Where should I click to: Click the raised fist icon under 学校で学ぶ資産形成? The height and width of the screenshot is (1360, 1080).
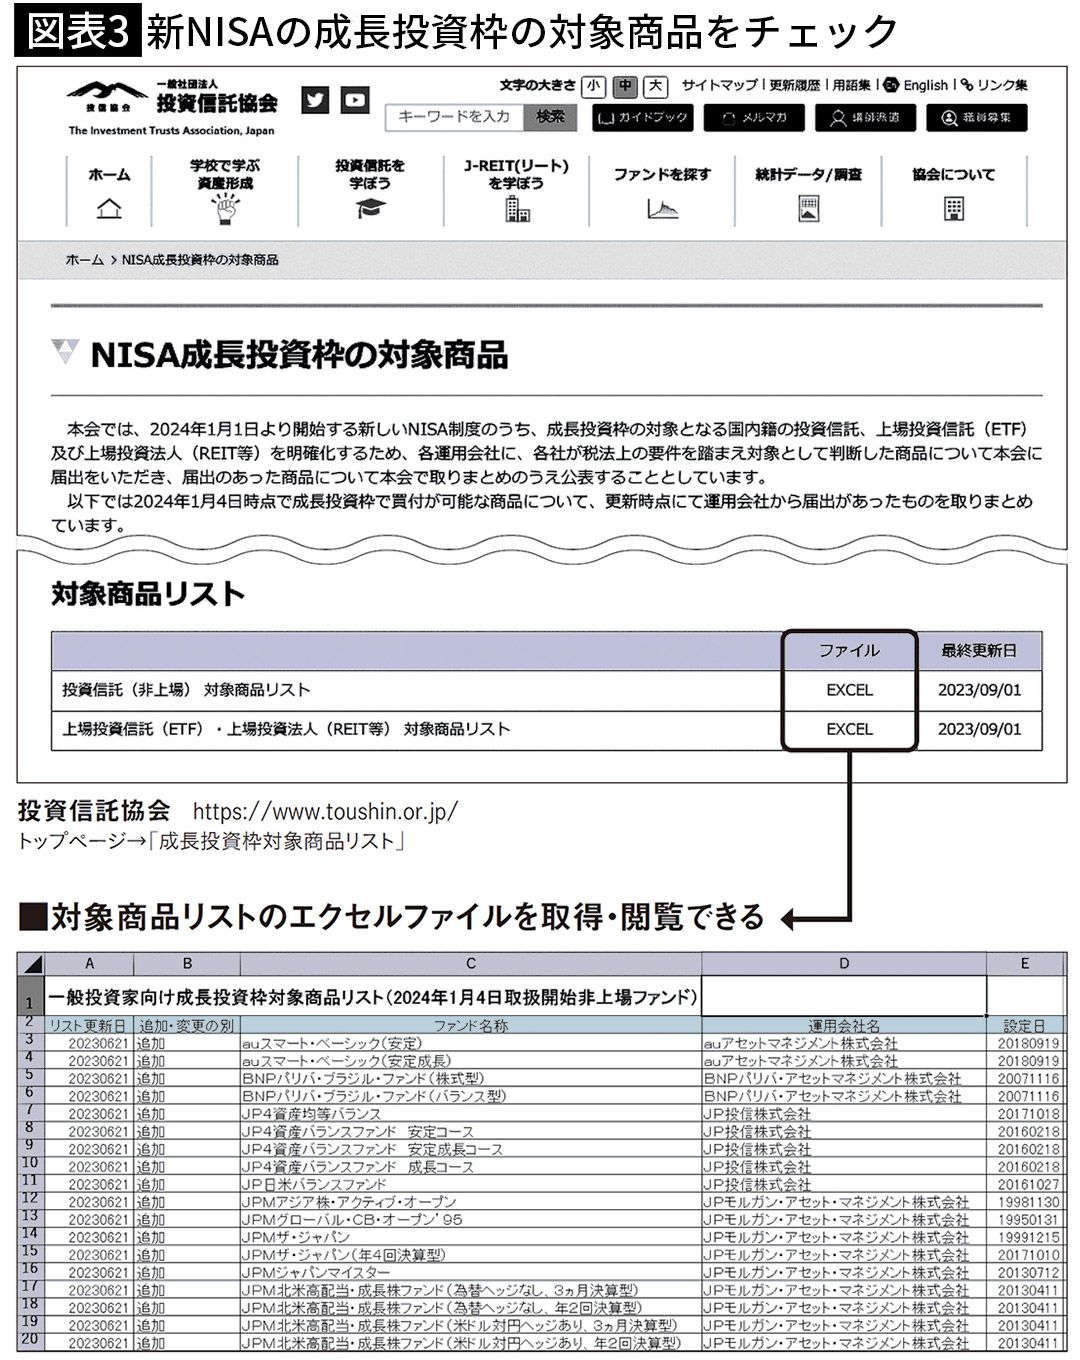225,208
